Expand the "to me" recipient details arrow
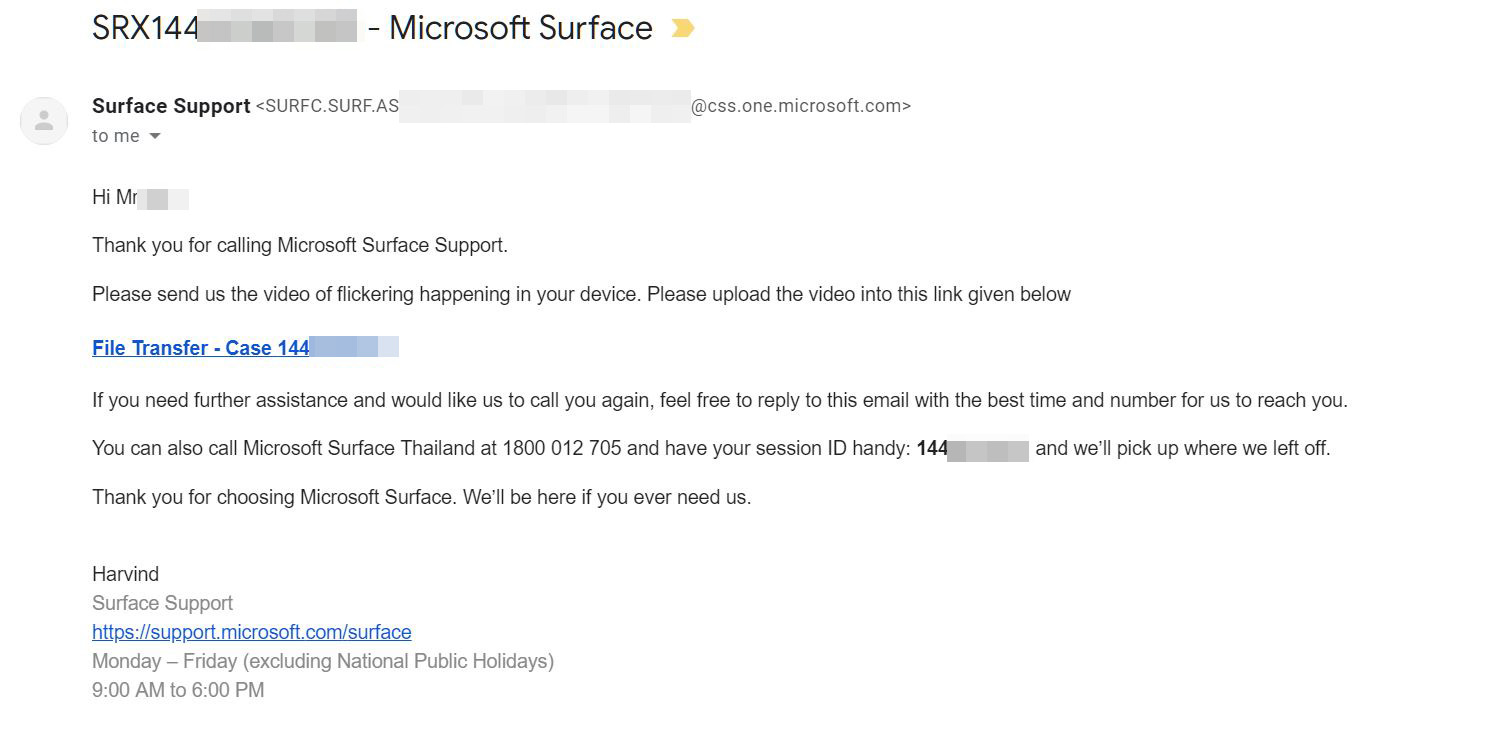 coord(154,136)
